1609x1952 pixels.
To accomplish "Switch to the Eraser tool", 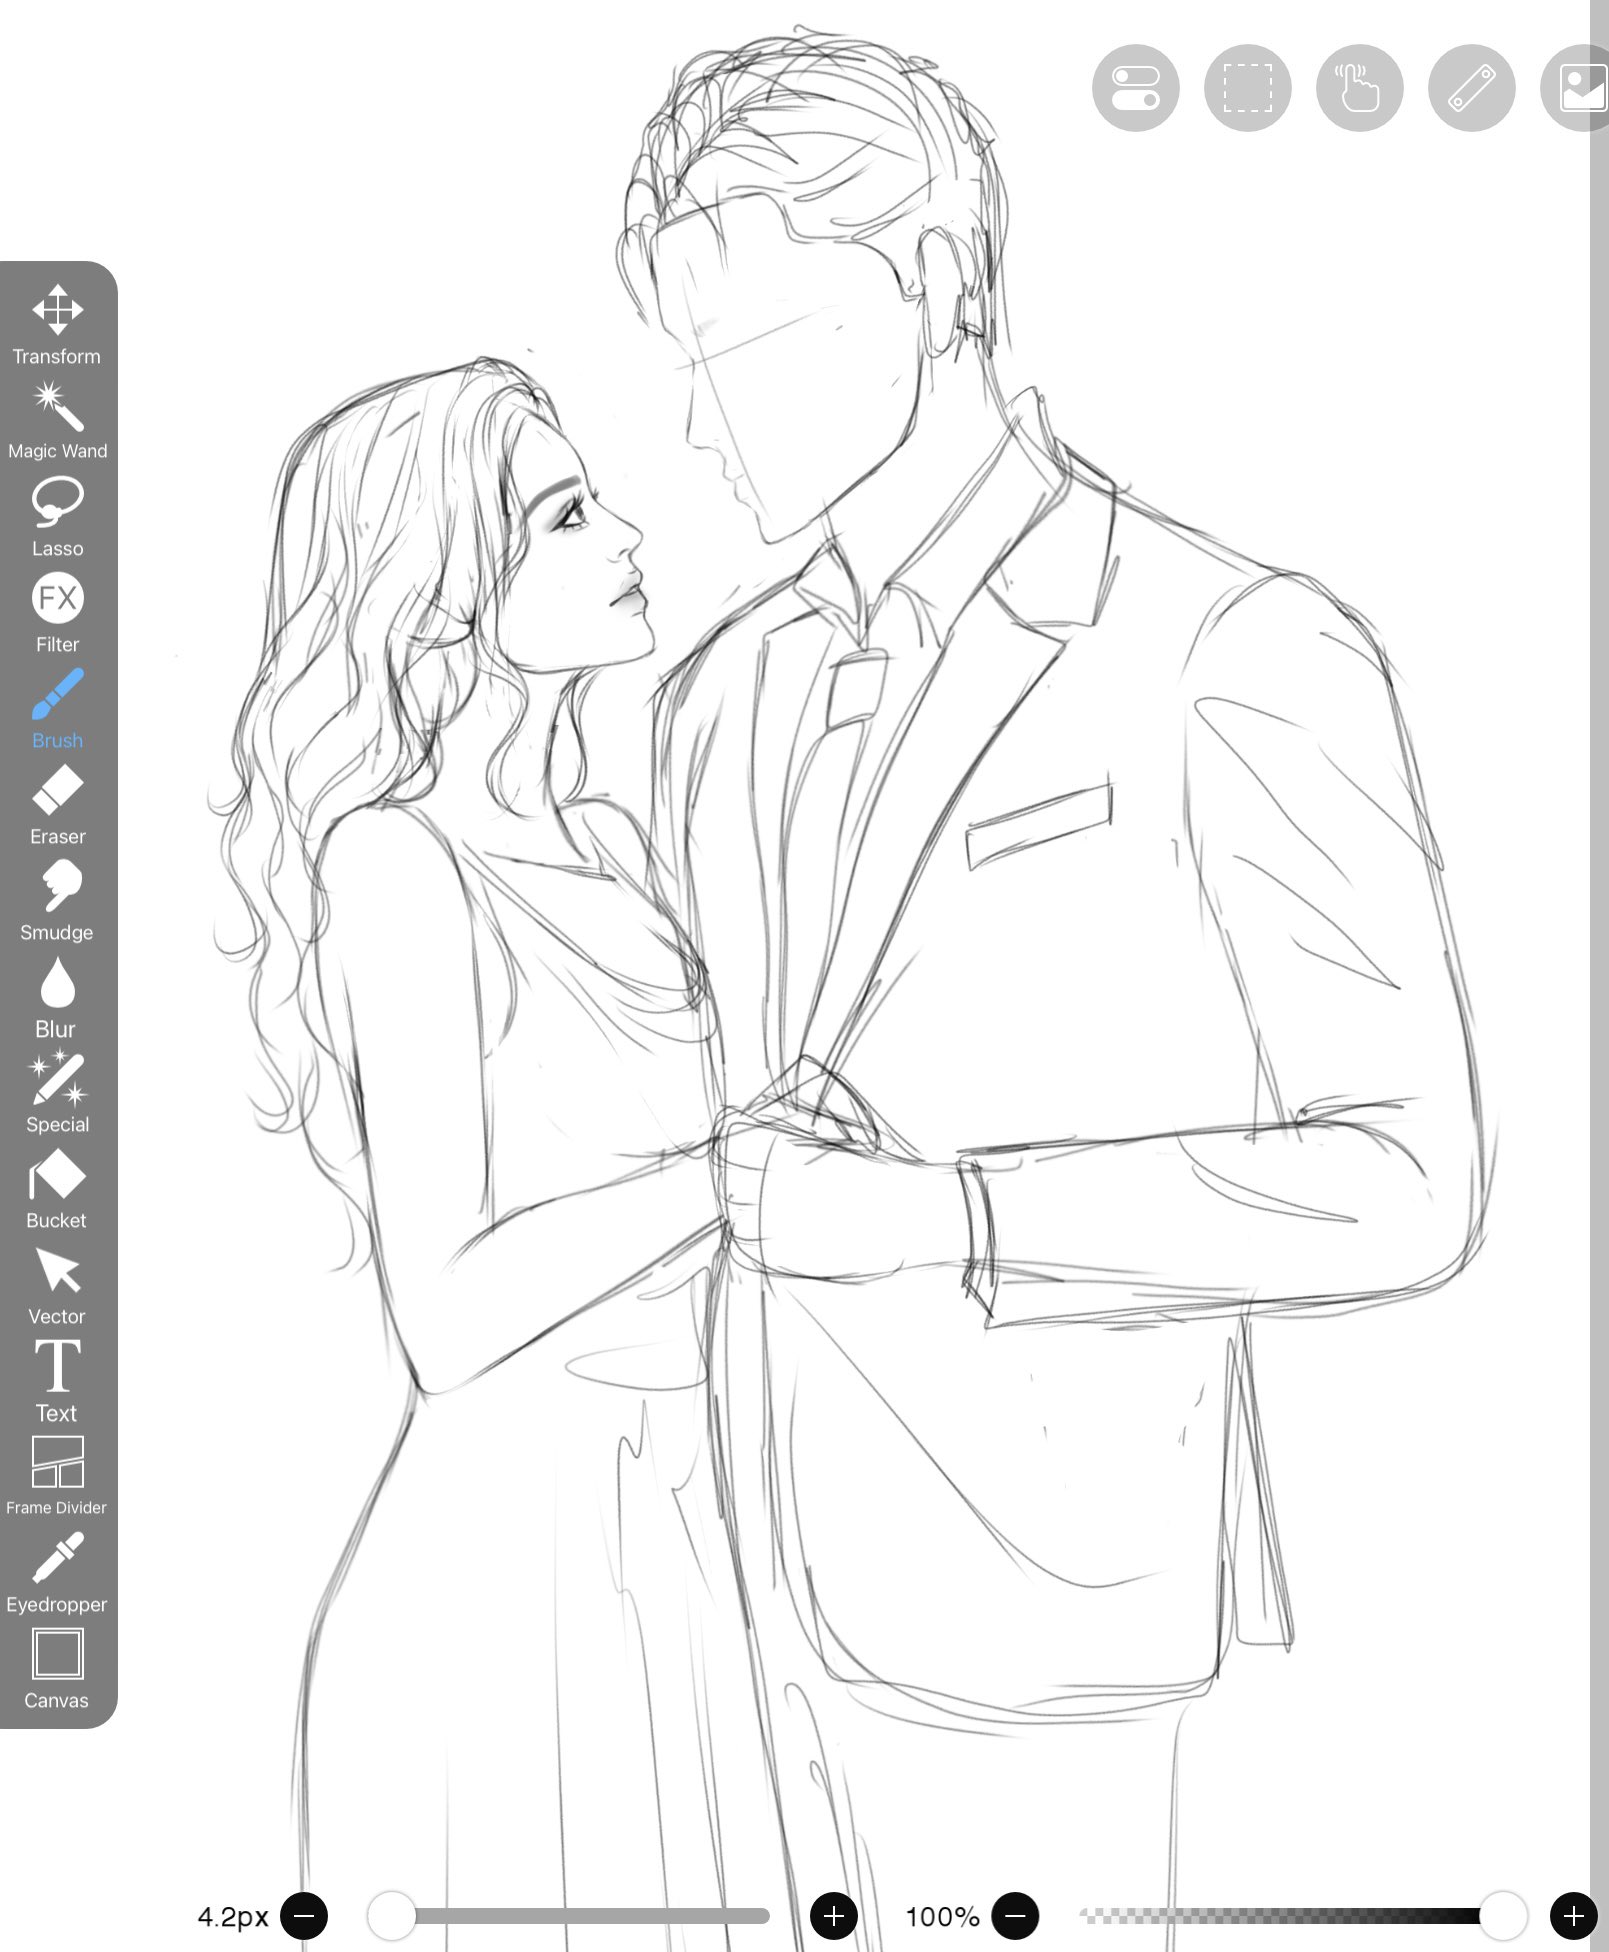I will click(57, 805).
